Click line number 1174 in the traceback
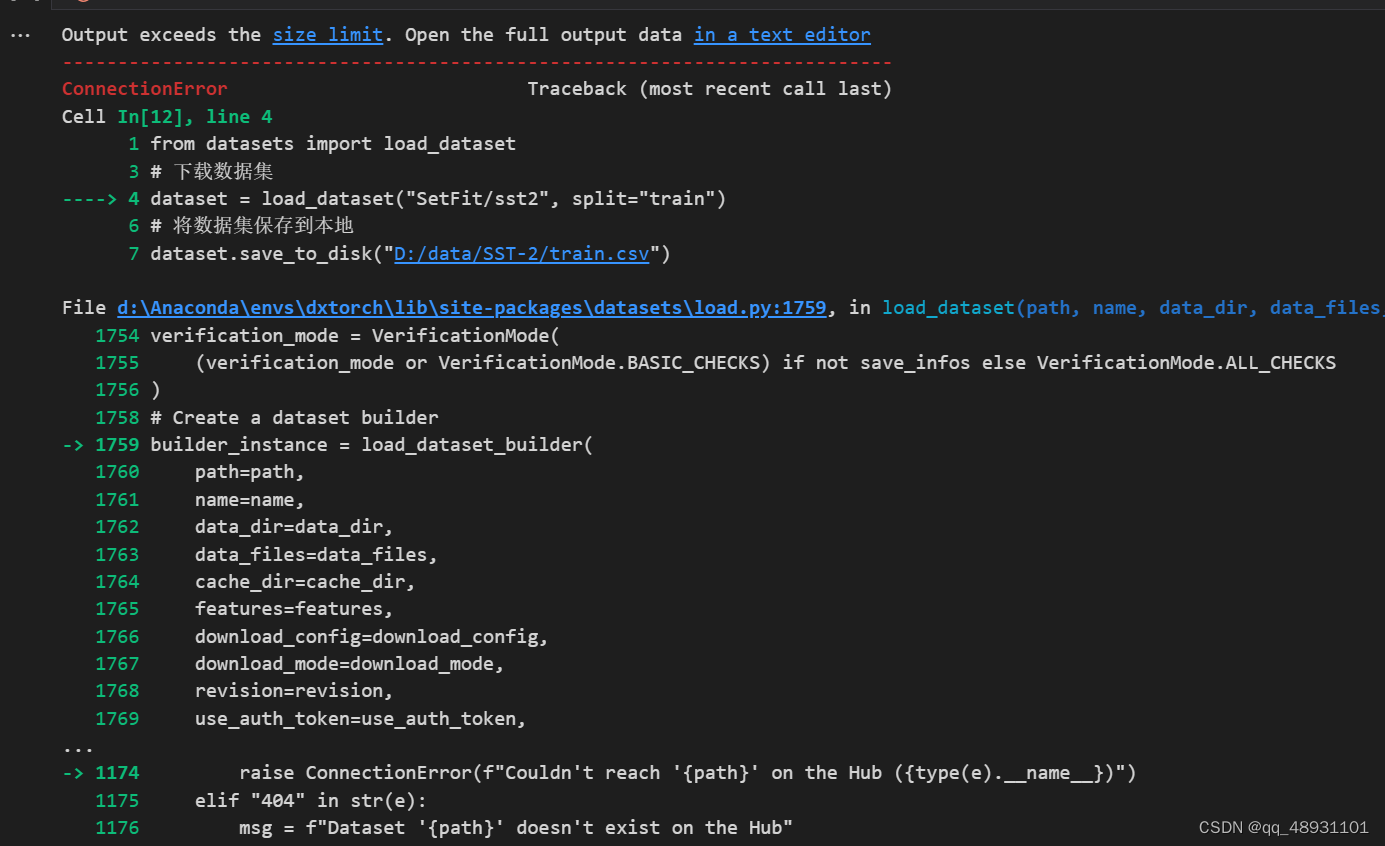Screen dimensions: 1385x846 click(117, 772)
